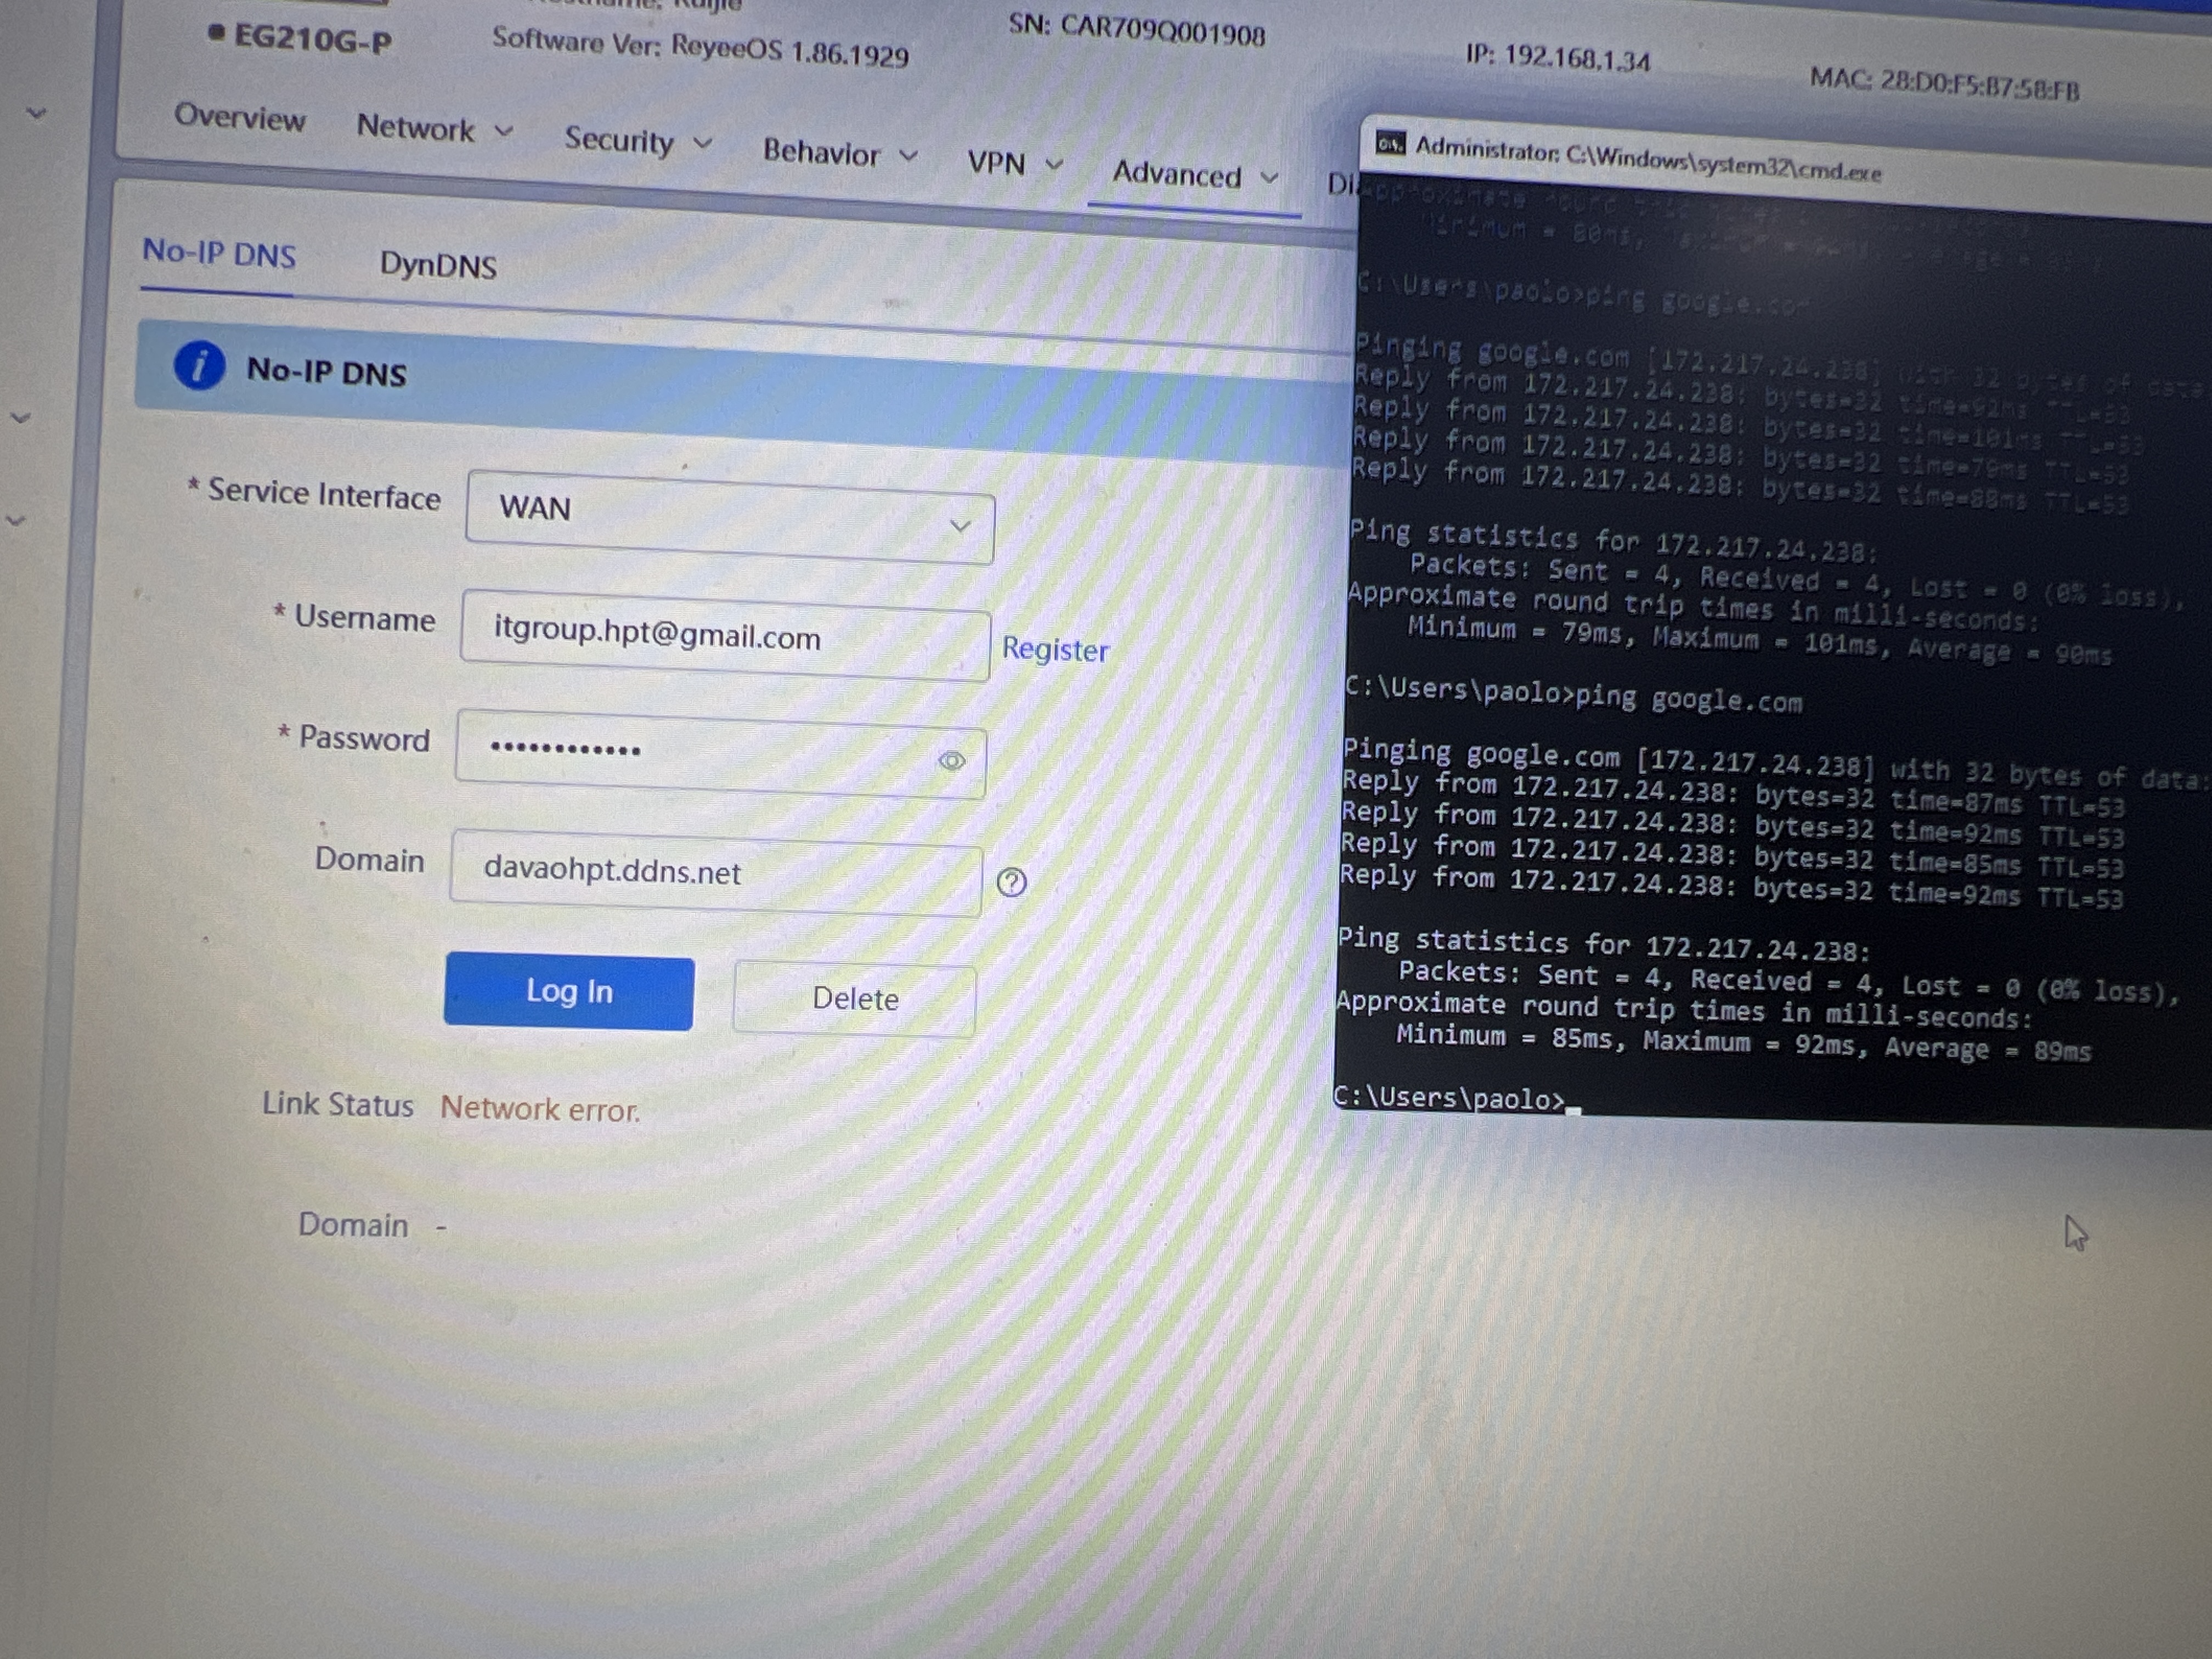This screenshot has height=1659, width=2212.
Task: Toggle password visibility eye icon
Action: click(951, 761)
